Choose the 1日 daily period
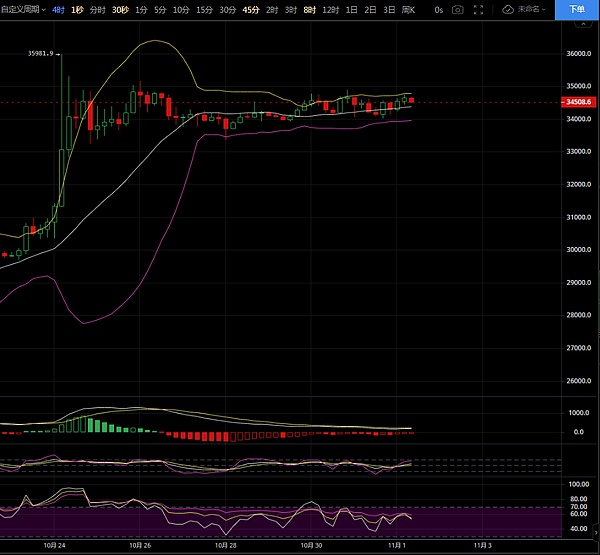 pos(352,9)
